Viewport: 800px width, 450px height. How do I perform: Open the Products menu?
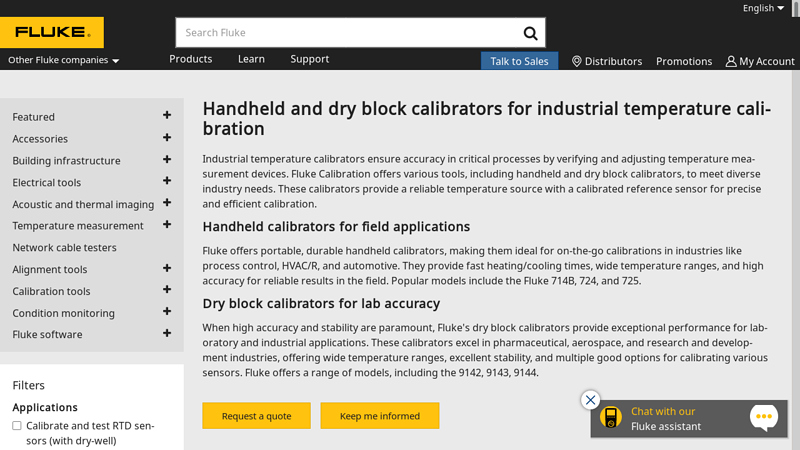click(x=190, y=59)
